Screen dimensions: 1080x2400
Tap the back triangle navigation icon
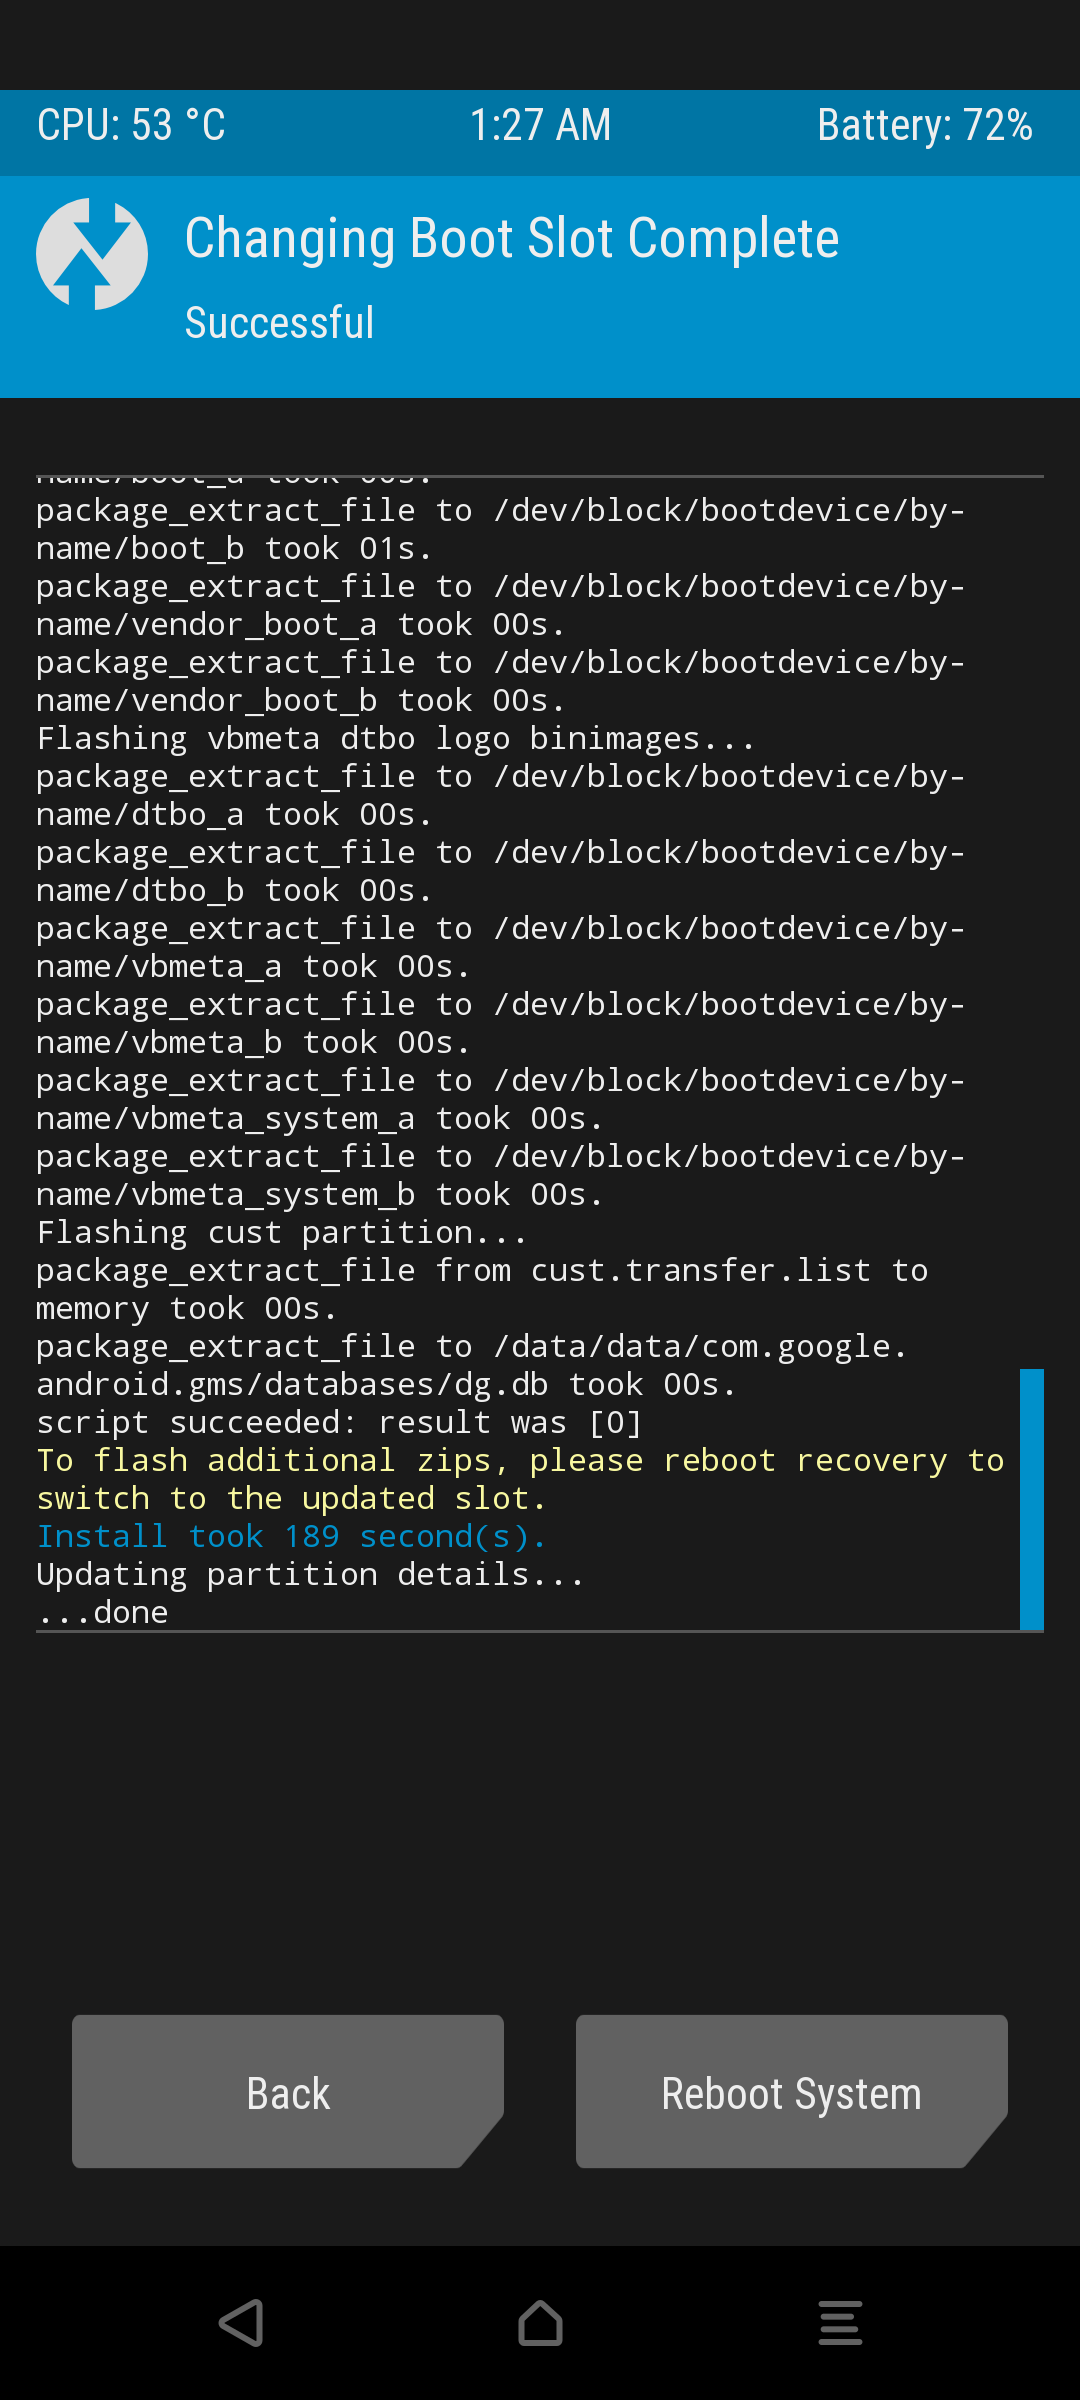point(241,2323)
